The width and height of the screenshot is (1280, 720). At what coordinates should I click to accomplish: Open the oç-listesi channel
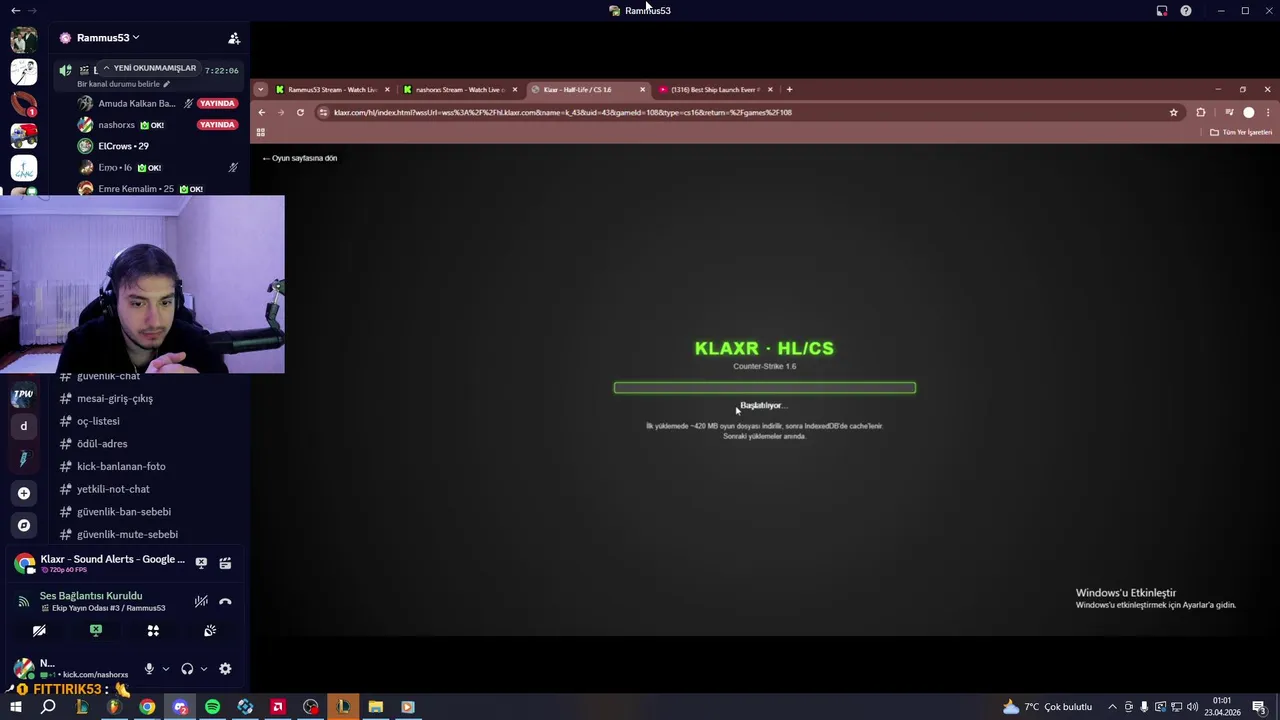coord(98,421)
